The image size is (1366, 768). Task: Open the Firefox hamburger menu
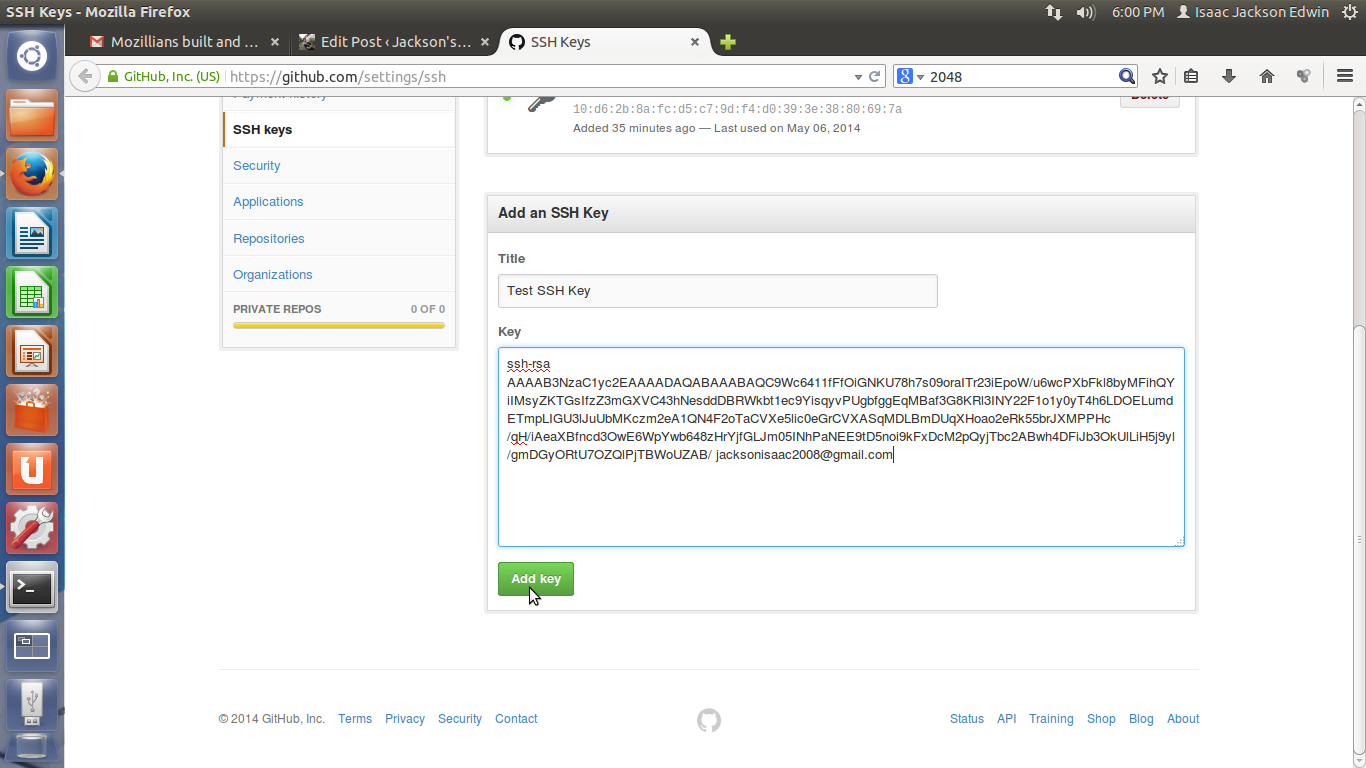click(1345, 76)
